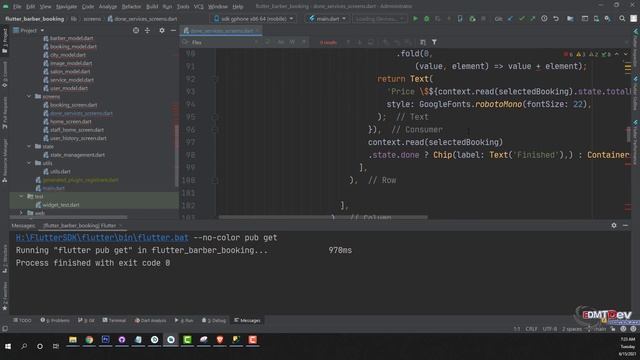
Task: Click the Project panel vertical scrollbar
Action: [176, 155]
